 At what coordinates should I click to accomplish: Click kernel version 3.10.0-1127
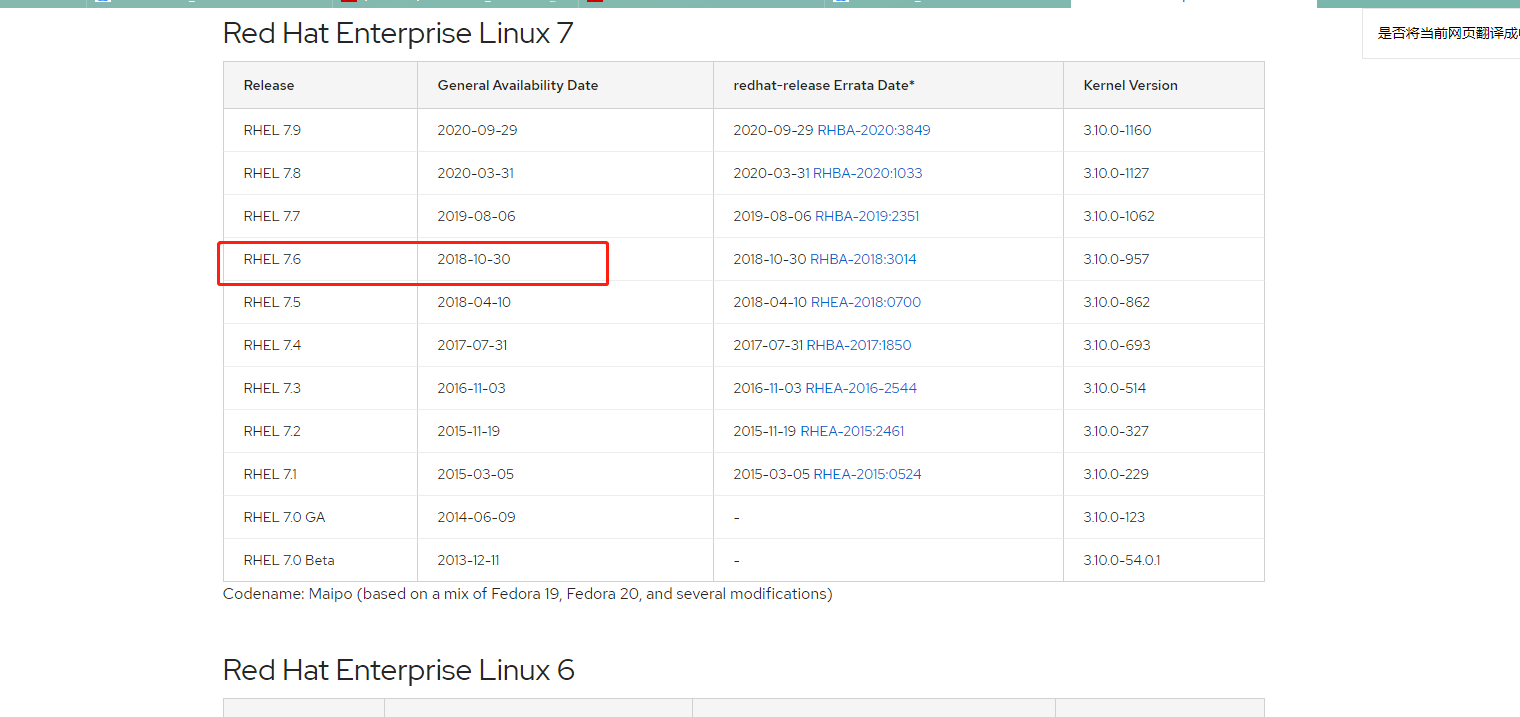(x=1116, y=173)
